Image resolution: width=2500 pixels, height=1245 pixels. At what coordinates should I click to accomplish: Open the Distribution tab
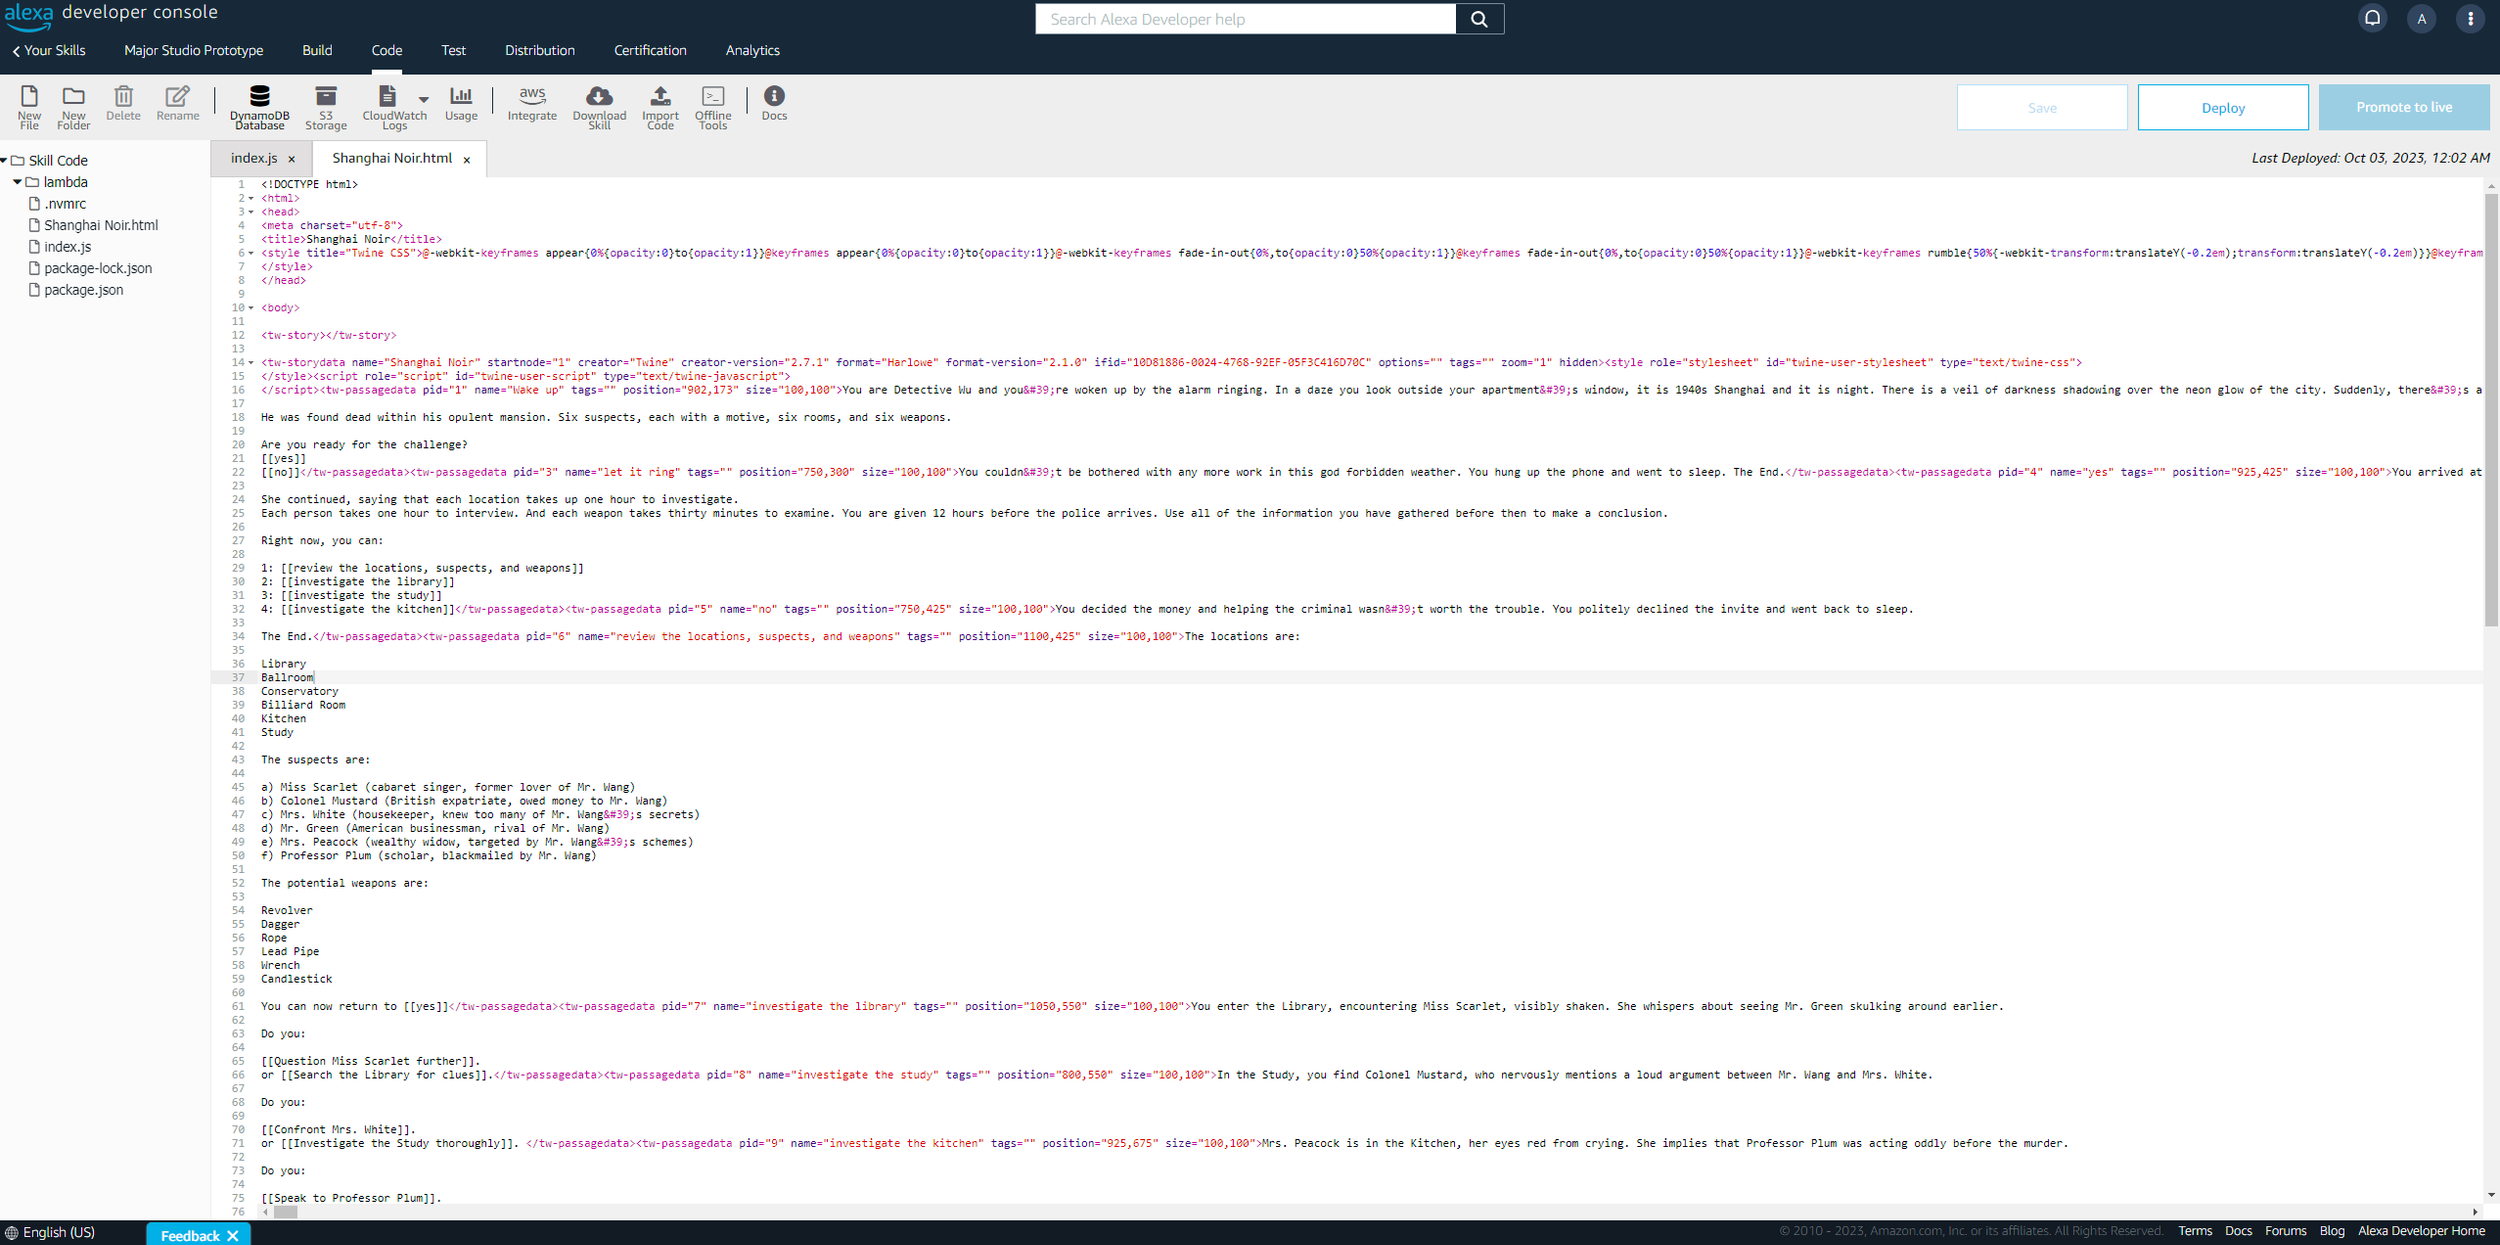pos(540,50)
